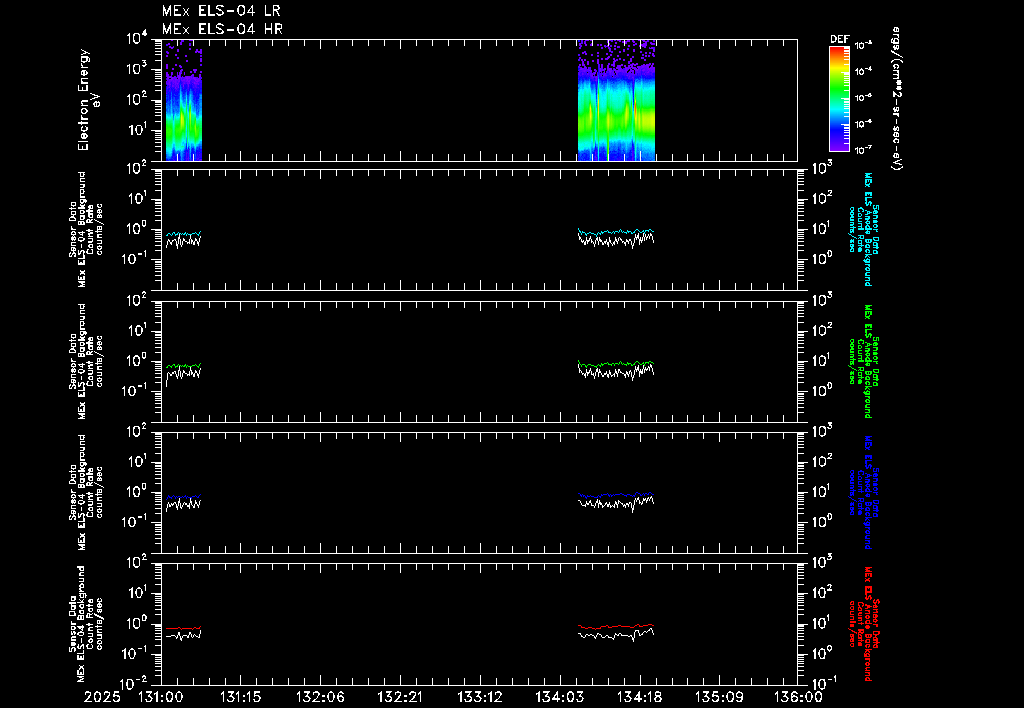Click the 10^4 tick on electron energy axis
Image resolution: width=1024 pixels, height=708 pixels.
pyautogui.click(x=137, y=39)
